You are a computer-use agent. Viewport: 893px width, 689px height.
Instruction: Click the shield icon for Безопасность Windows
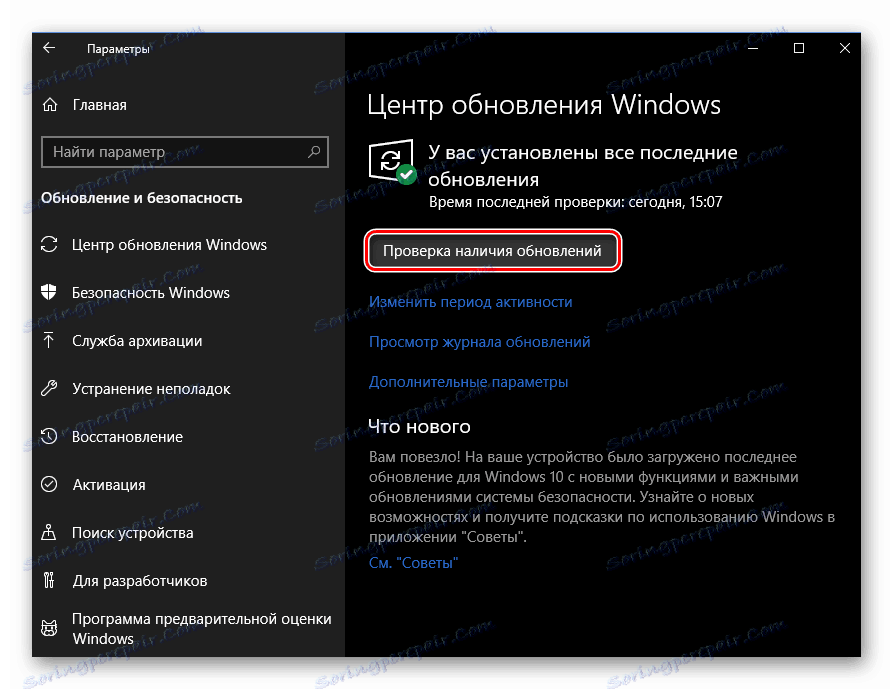49,292
